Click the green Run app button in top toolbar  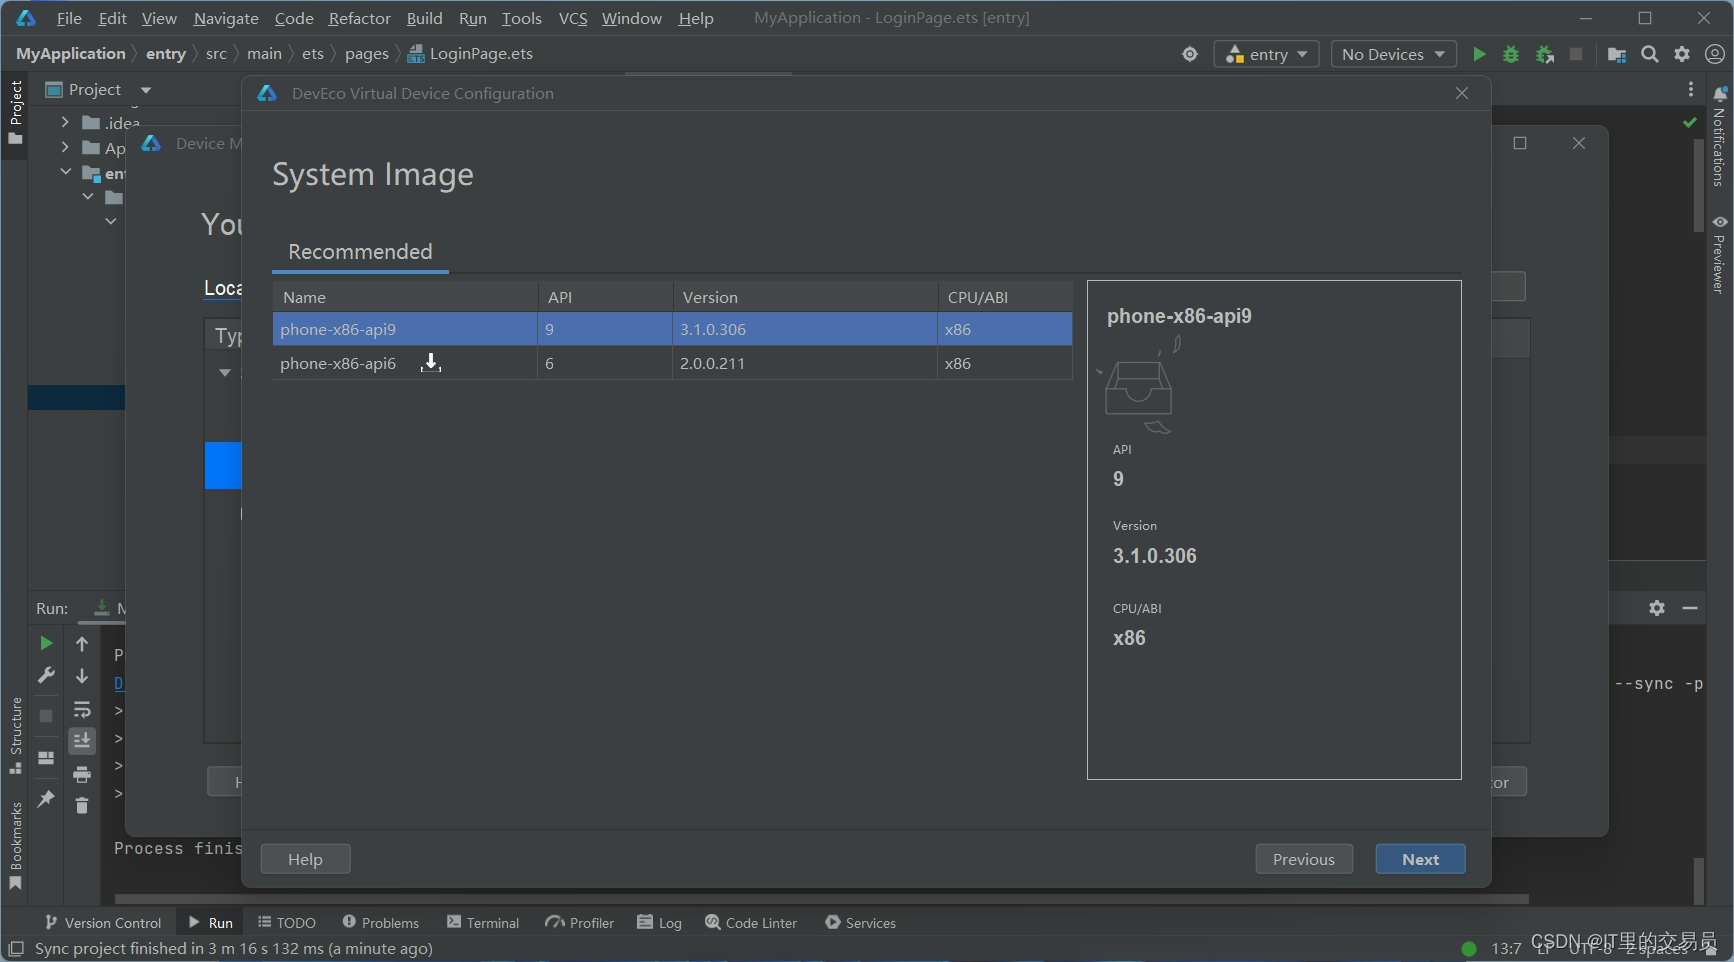[1479, 54]
